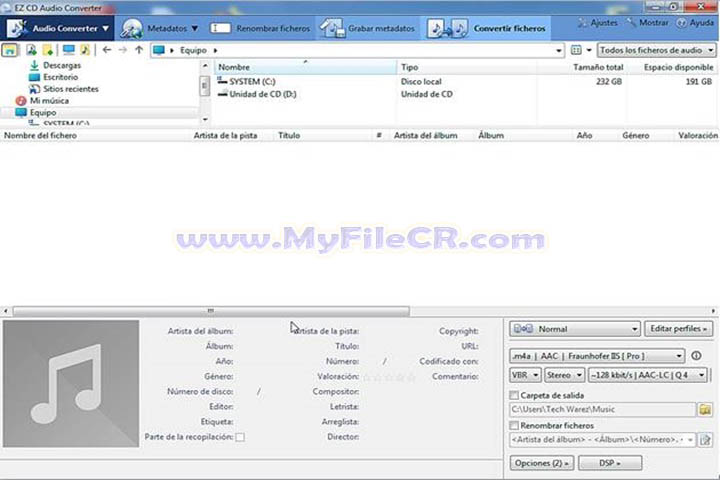
Task: Click the output folder path field
Action: [602, 409]
